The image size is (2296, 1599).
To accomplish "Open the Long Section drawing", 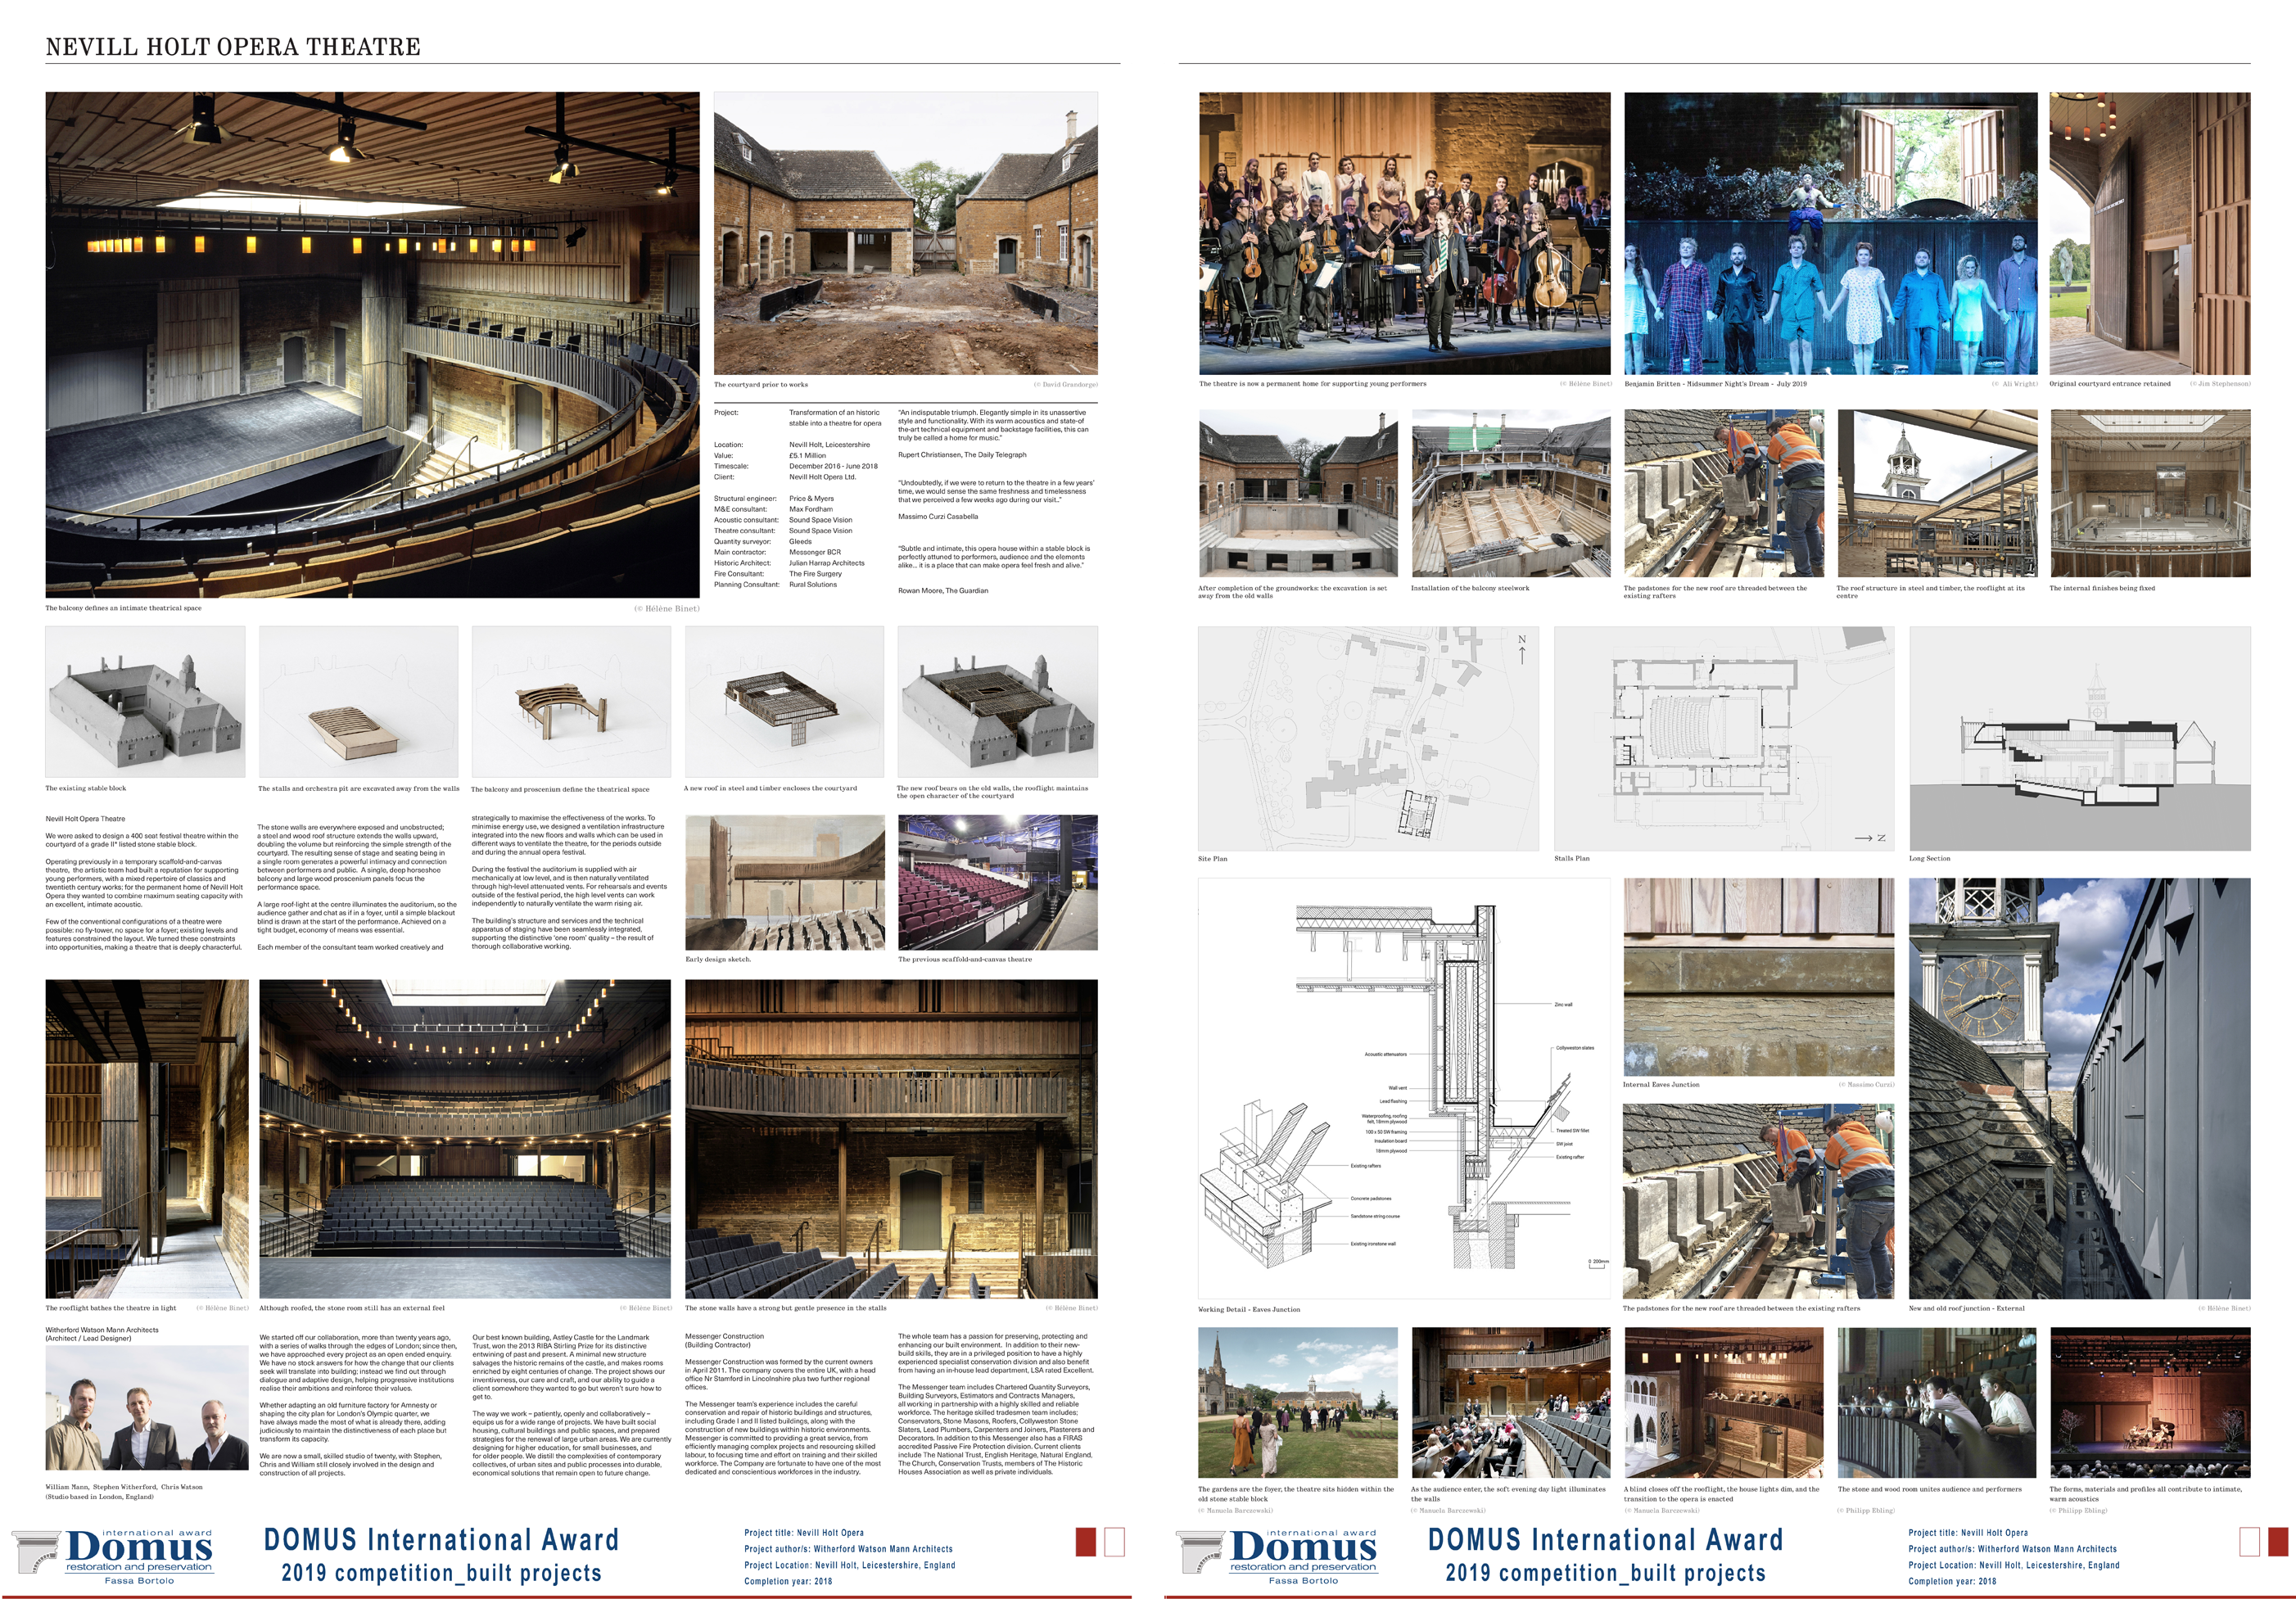I will coord(2079,738).
